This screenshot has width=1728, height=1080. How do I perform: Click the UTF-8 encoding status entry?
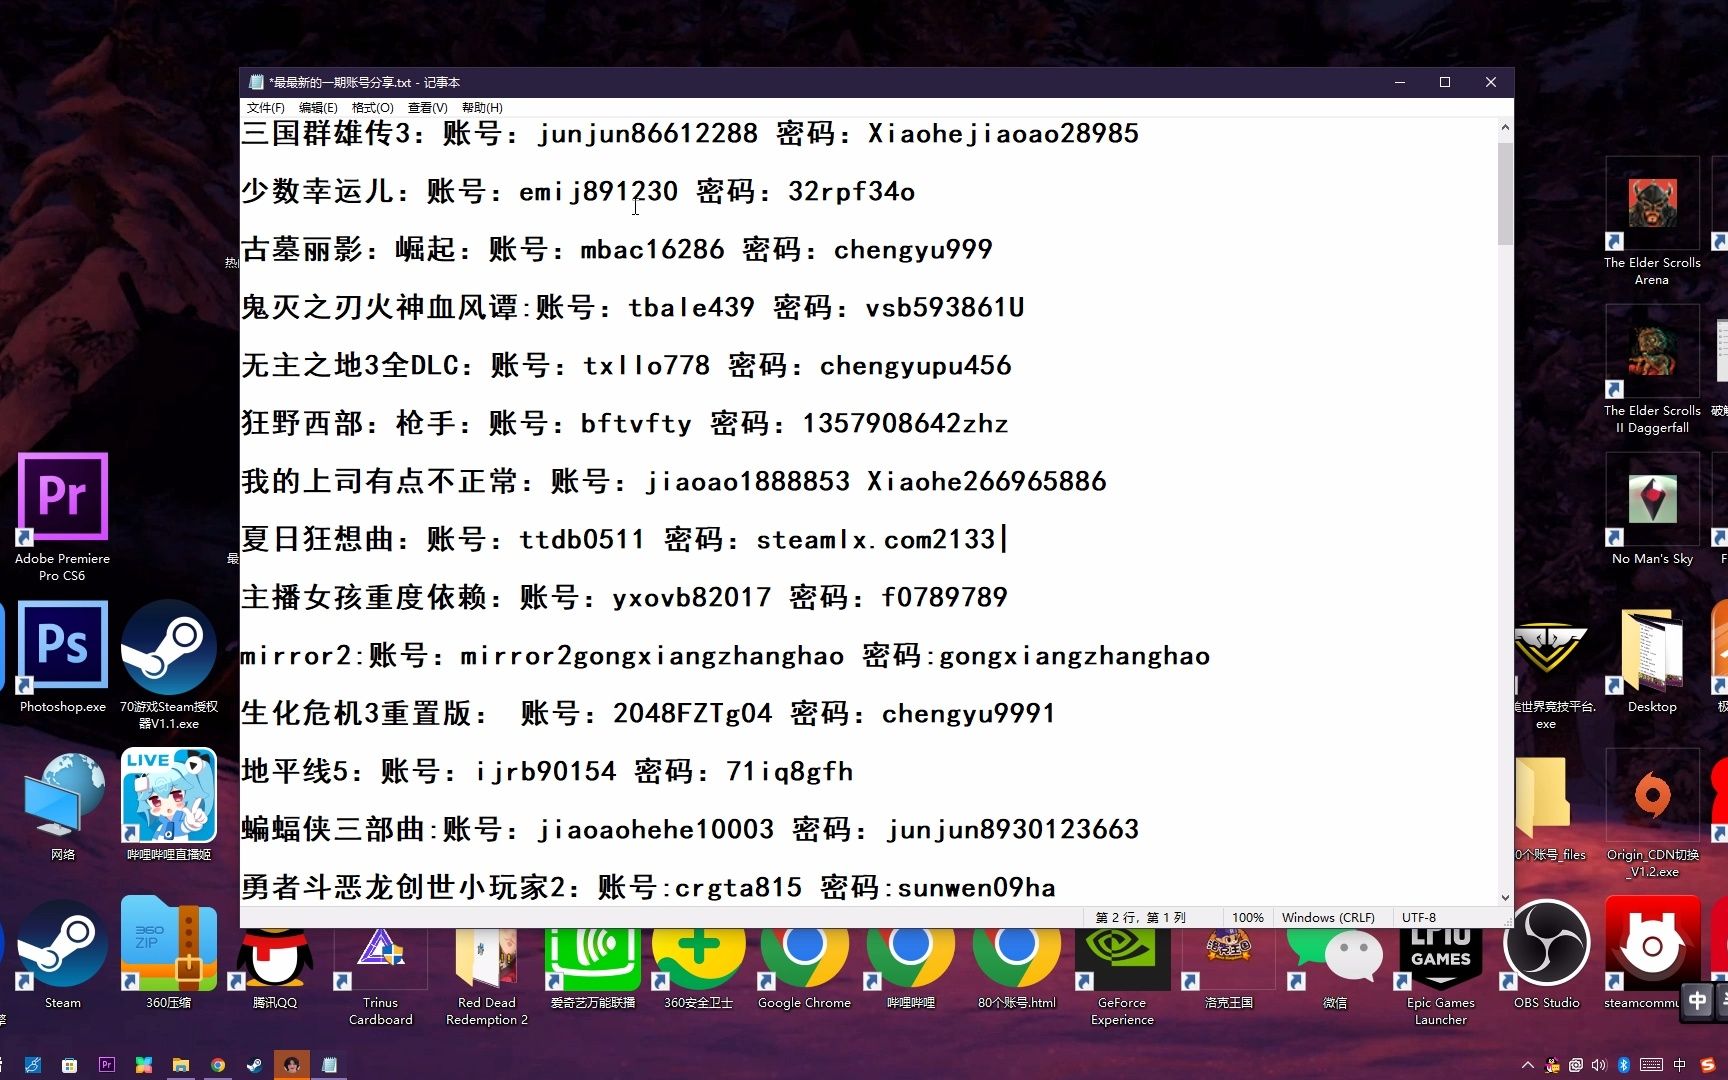(x=1419, y=918)
